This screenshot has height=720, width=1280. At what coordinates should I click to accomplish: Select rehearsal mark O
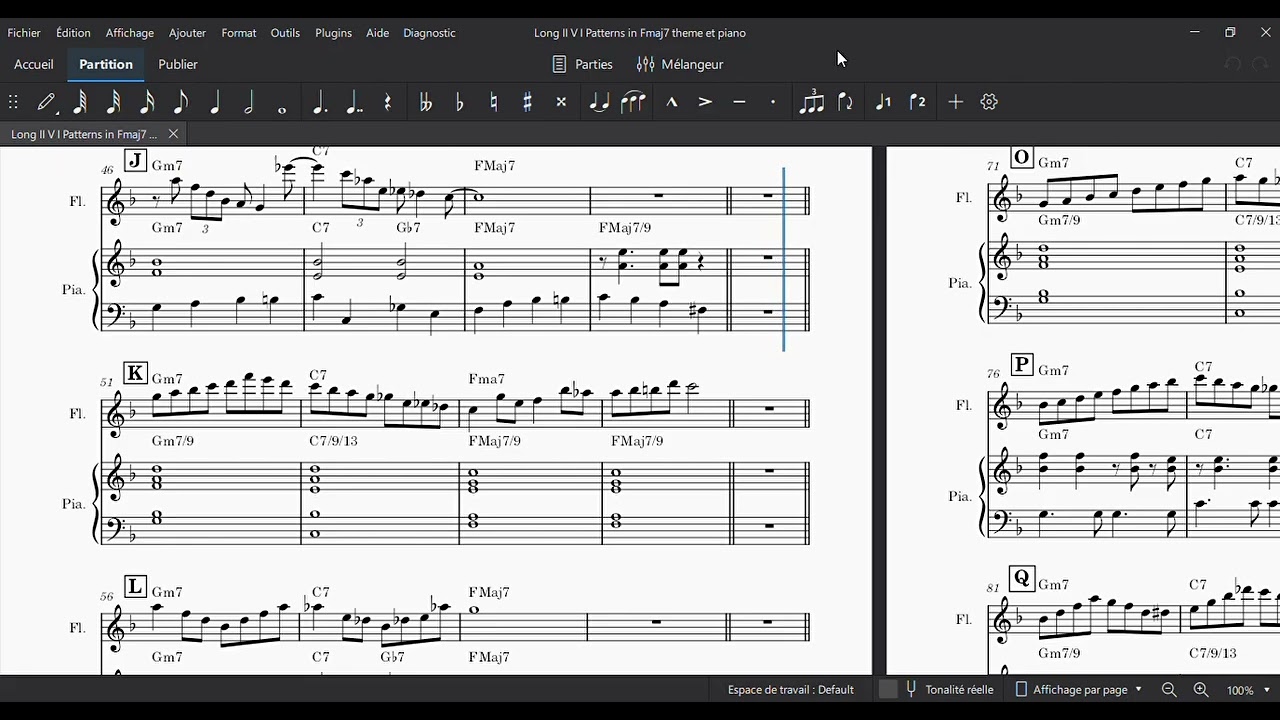(x=1021, y=157)
